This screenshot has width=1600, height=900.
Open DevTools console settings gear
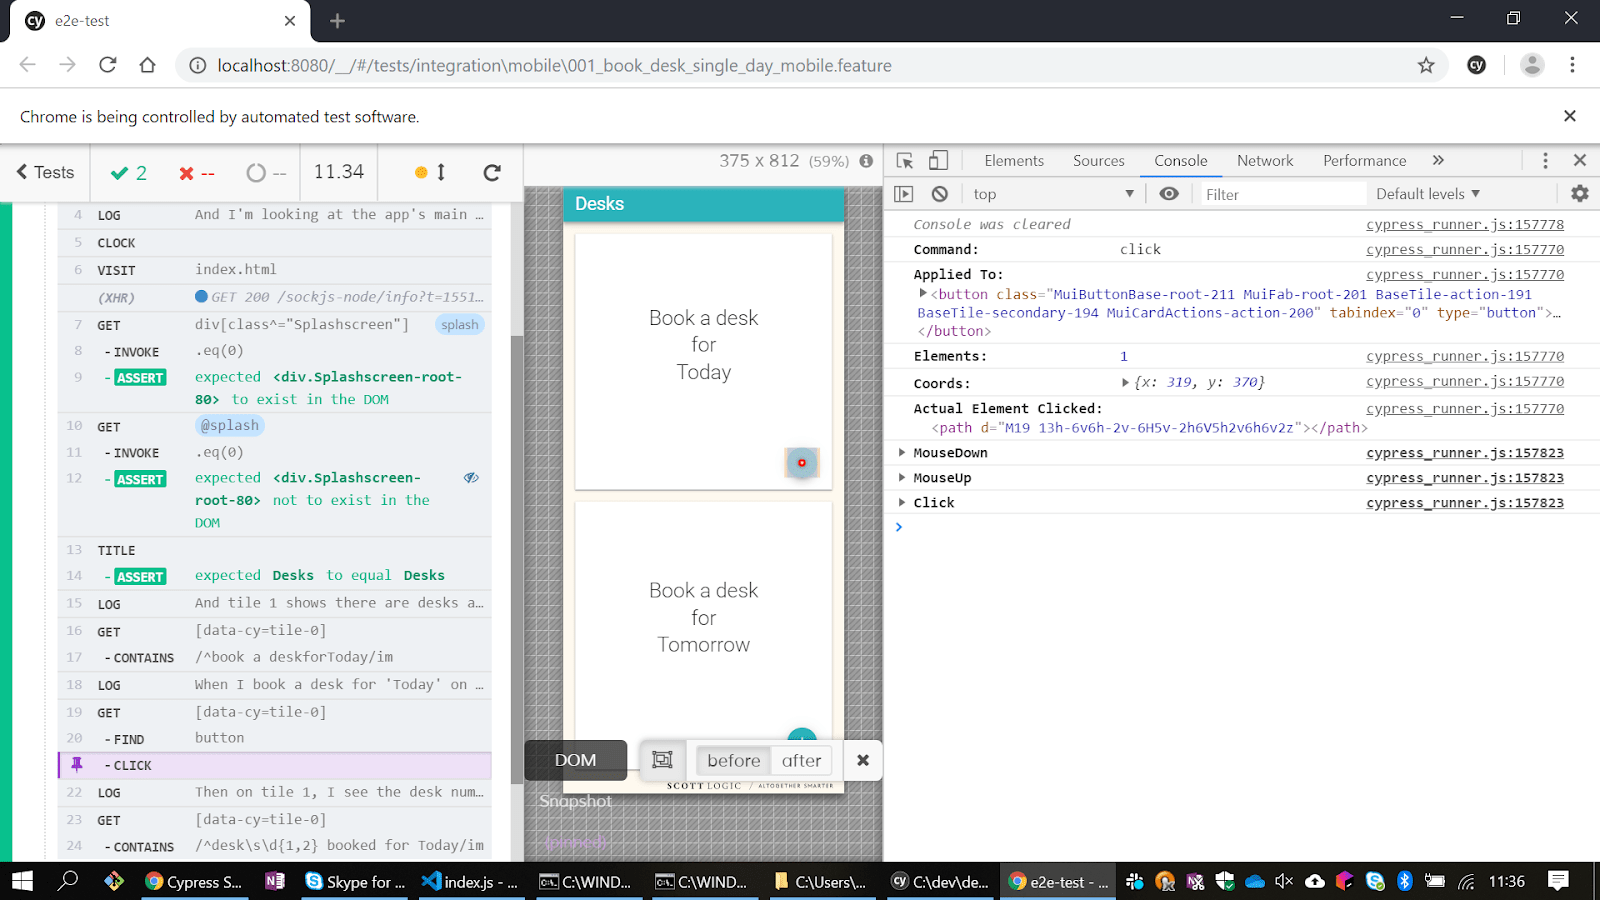pyautogui.click(x=1580, y=194)
